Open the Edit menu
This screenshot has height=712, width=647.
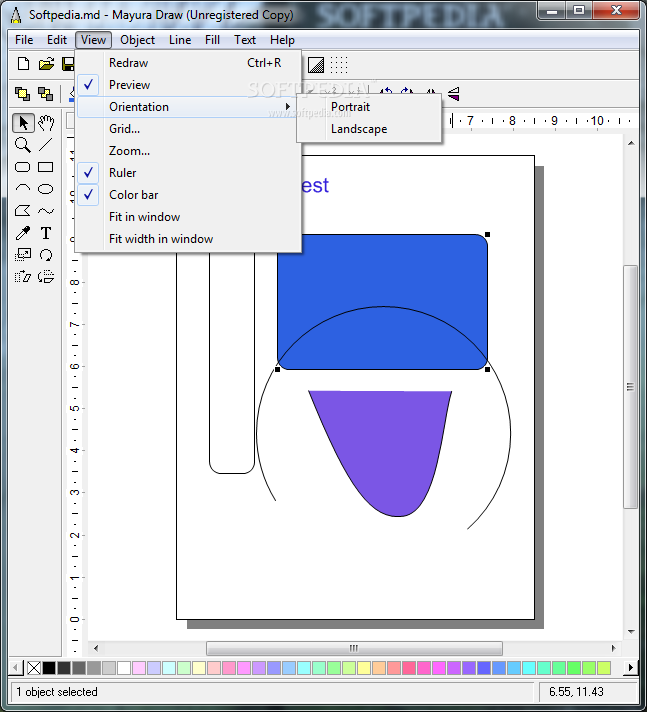[57, 40]
